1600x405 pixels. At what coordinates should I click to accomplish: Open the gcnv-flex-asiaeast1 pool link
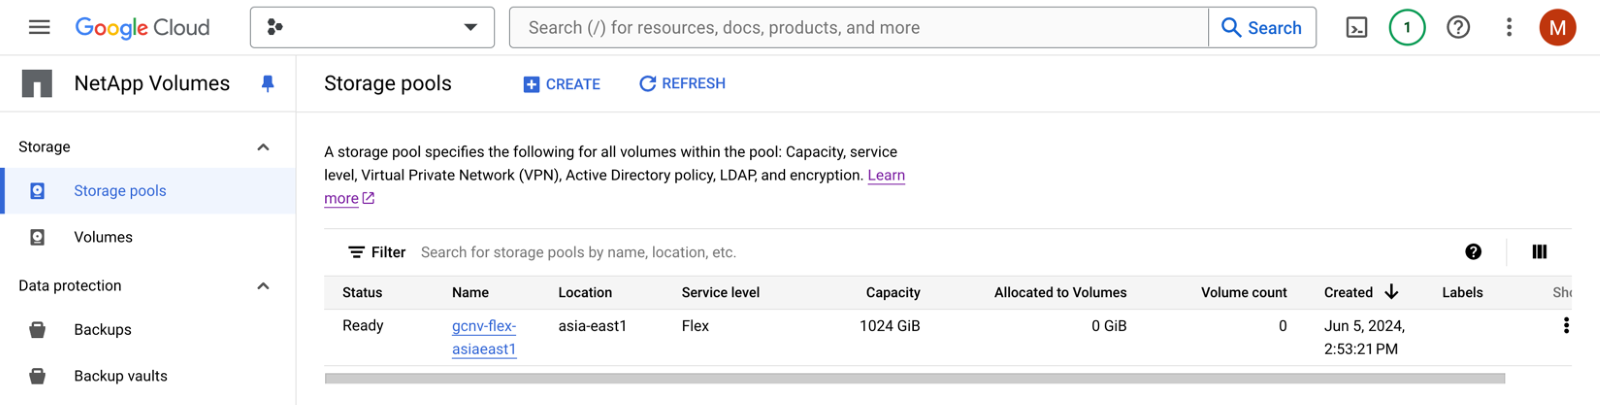coord(484,337)
